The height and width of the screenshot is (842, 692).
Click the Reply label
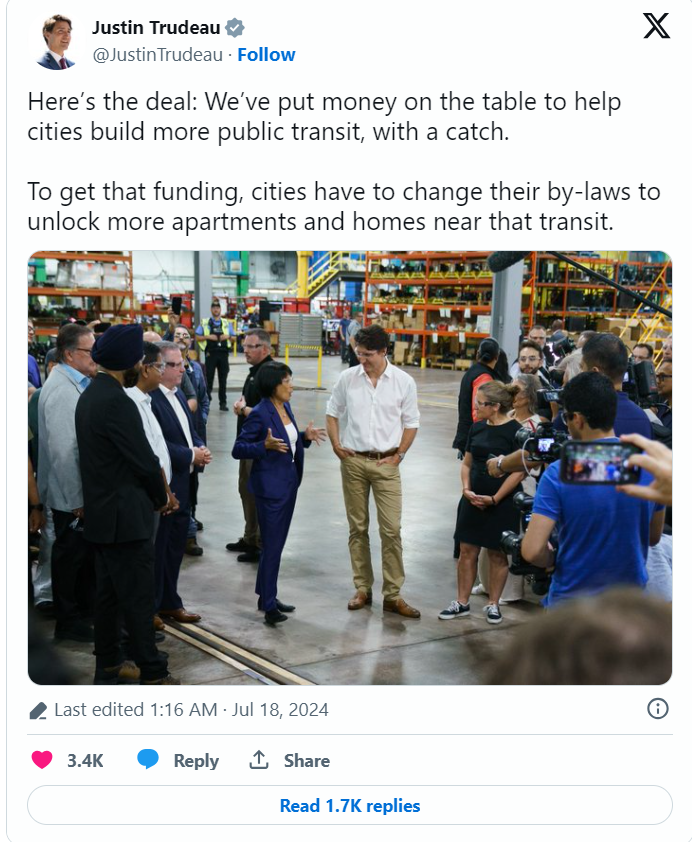point(196,760)
